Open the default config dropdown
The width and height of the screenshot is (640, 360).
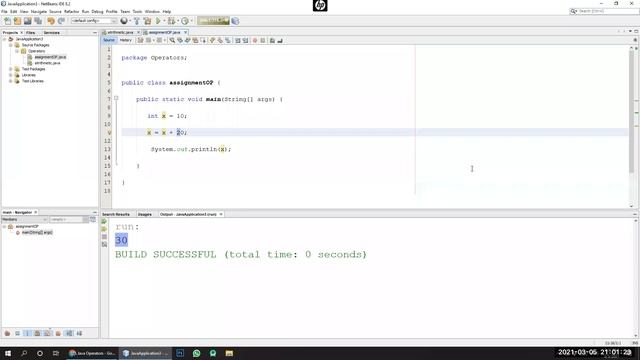coord(94,21)
